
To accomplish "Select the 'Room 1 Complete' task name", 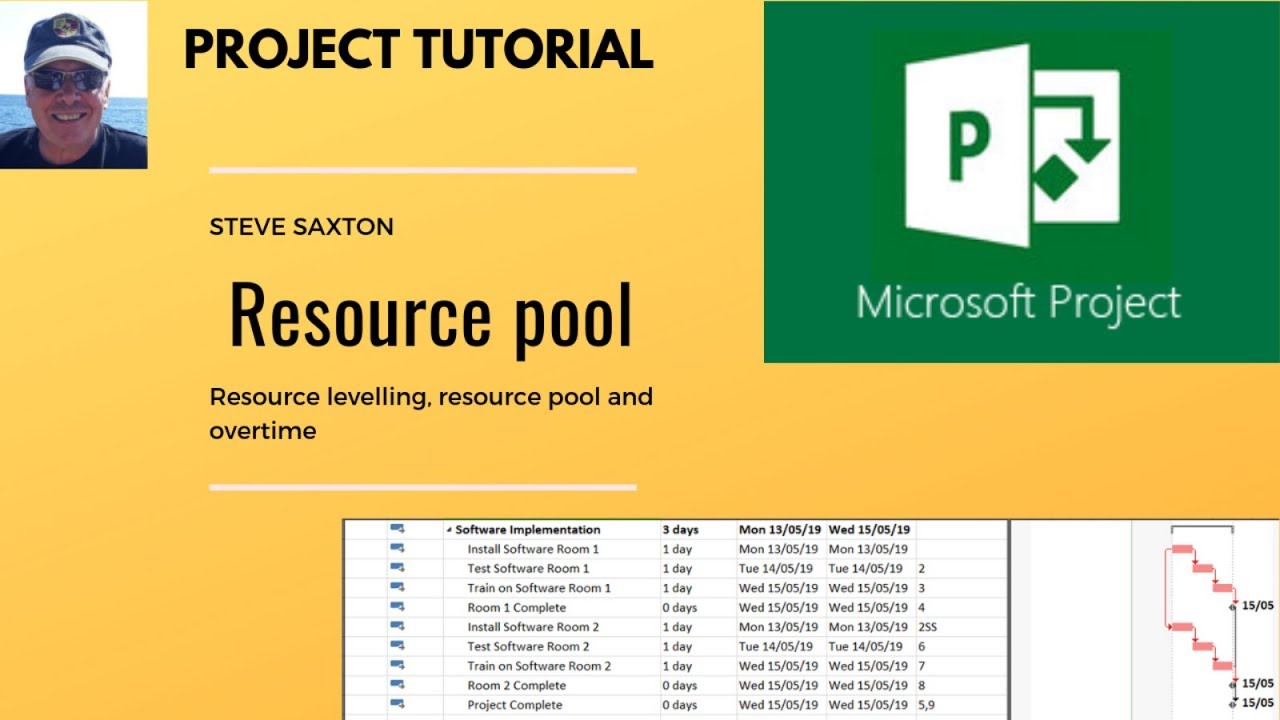I will 516,607.
